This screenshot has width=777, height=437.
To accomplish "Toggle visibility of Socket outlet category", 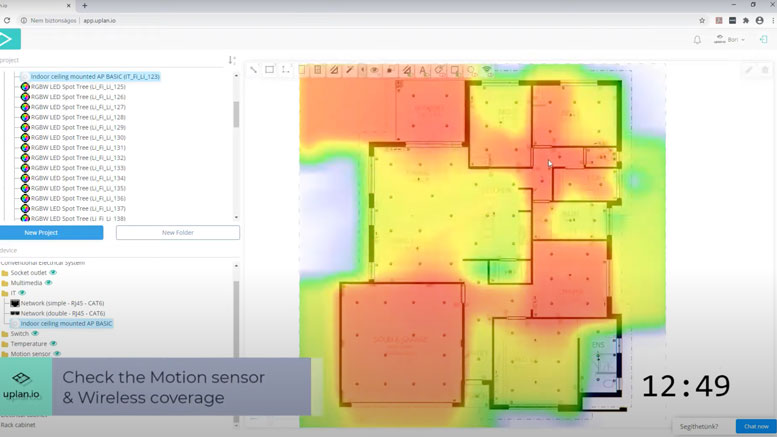I will coord(53,272).
